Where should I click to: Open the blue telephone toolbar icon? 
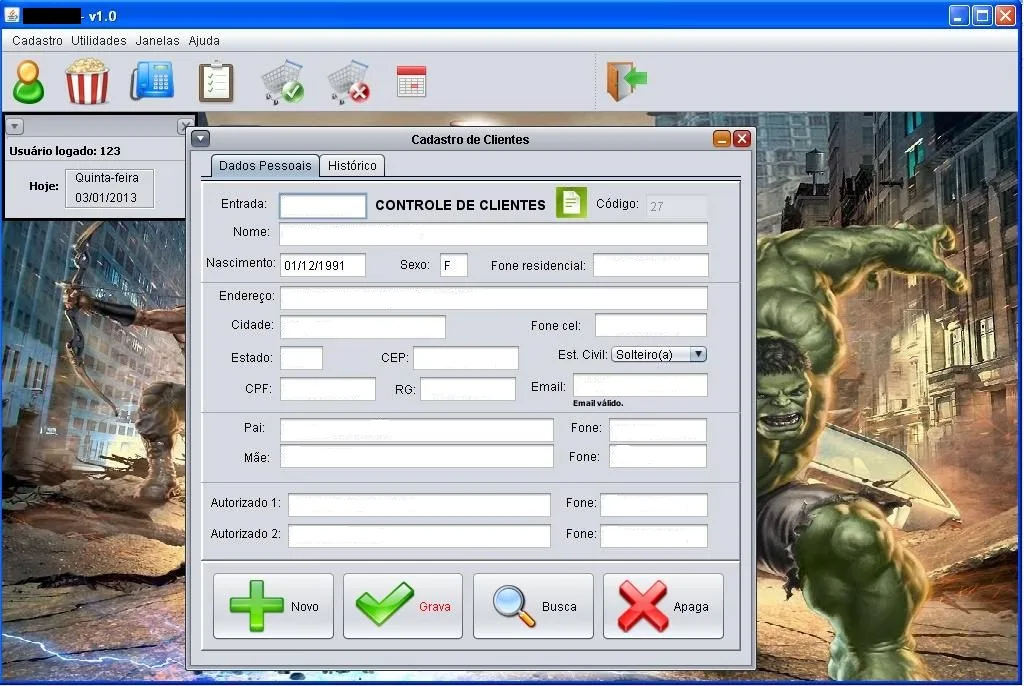(152, 81)
